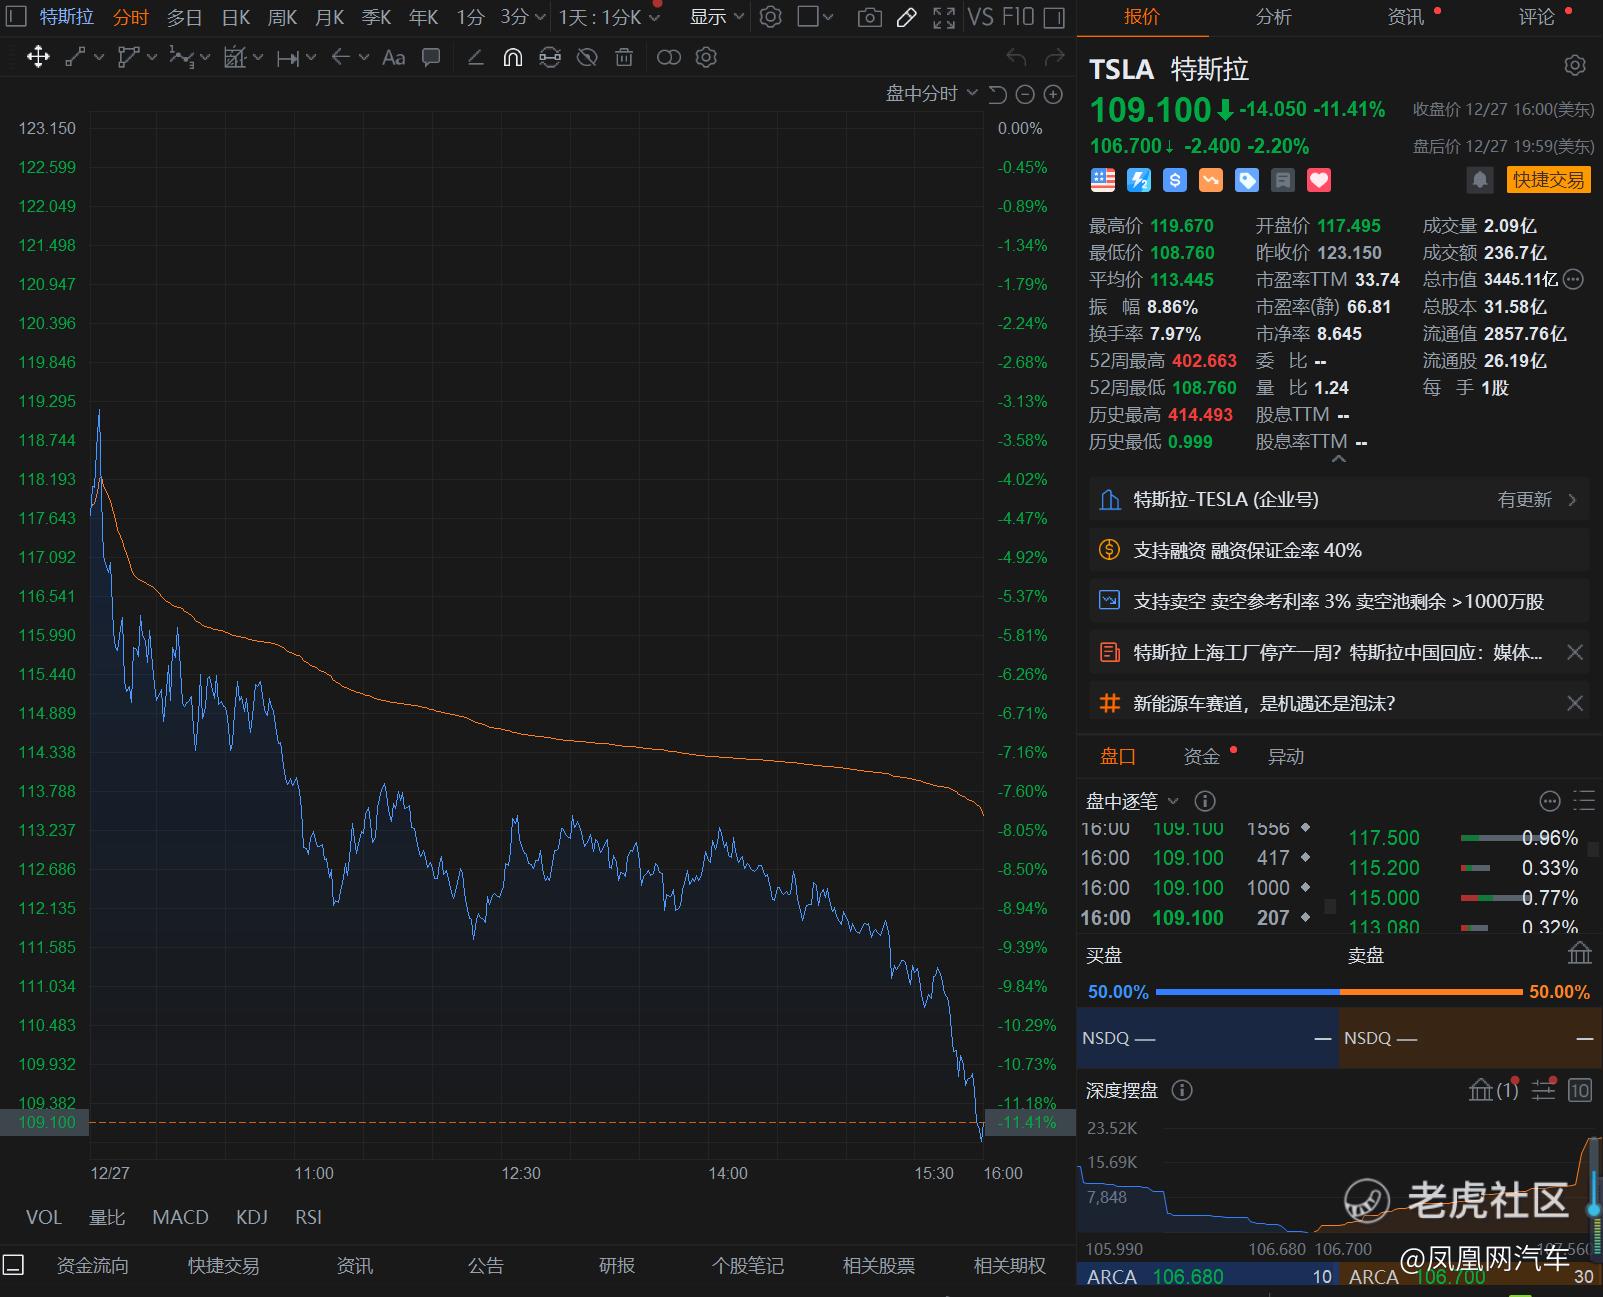Screen dimensions: 1603x1297
Task: Toggle left sidebar panel icon
Action: point(15,17)
